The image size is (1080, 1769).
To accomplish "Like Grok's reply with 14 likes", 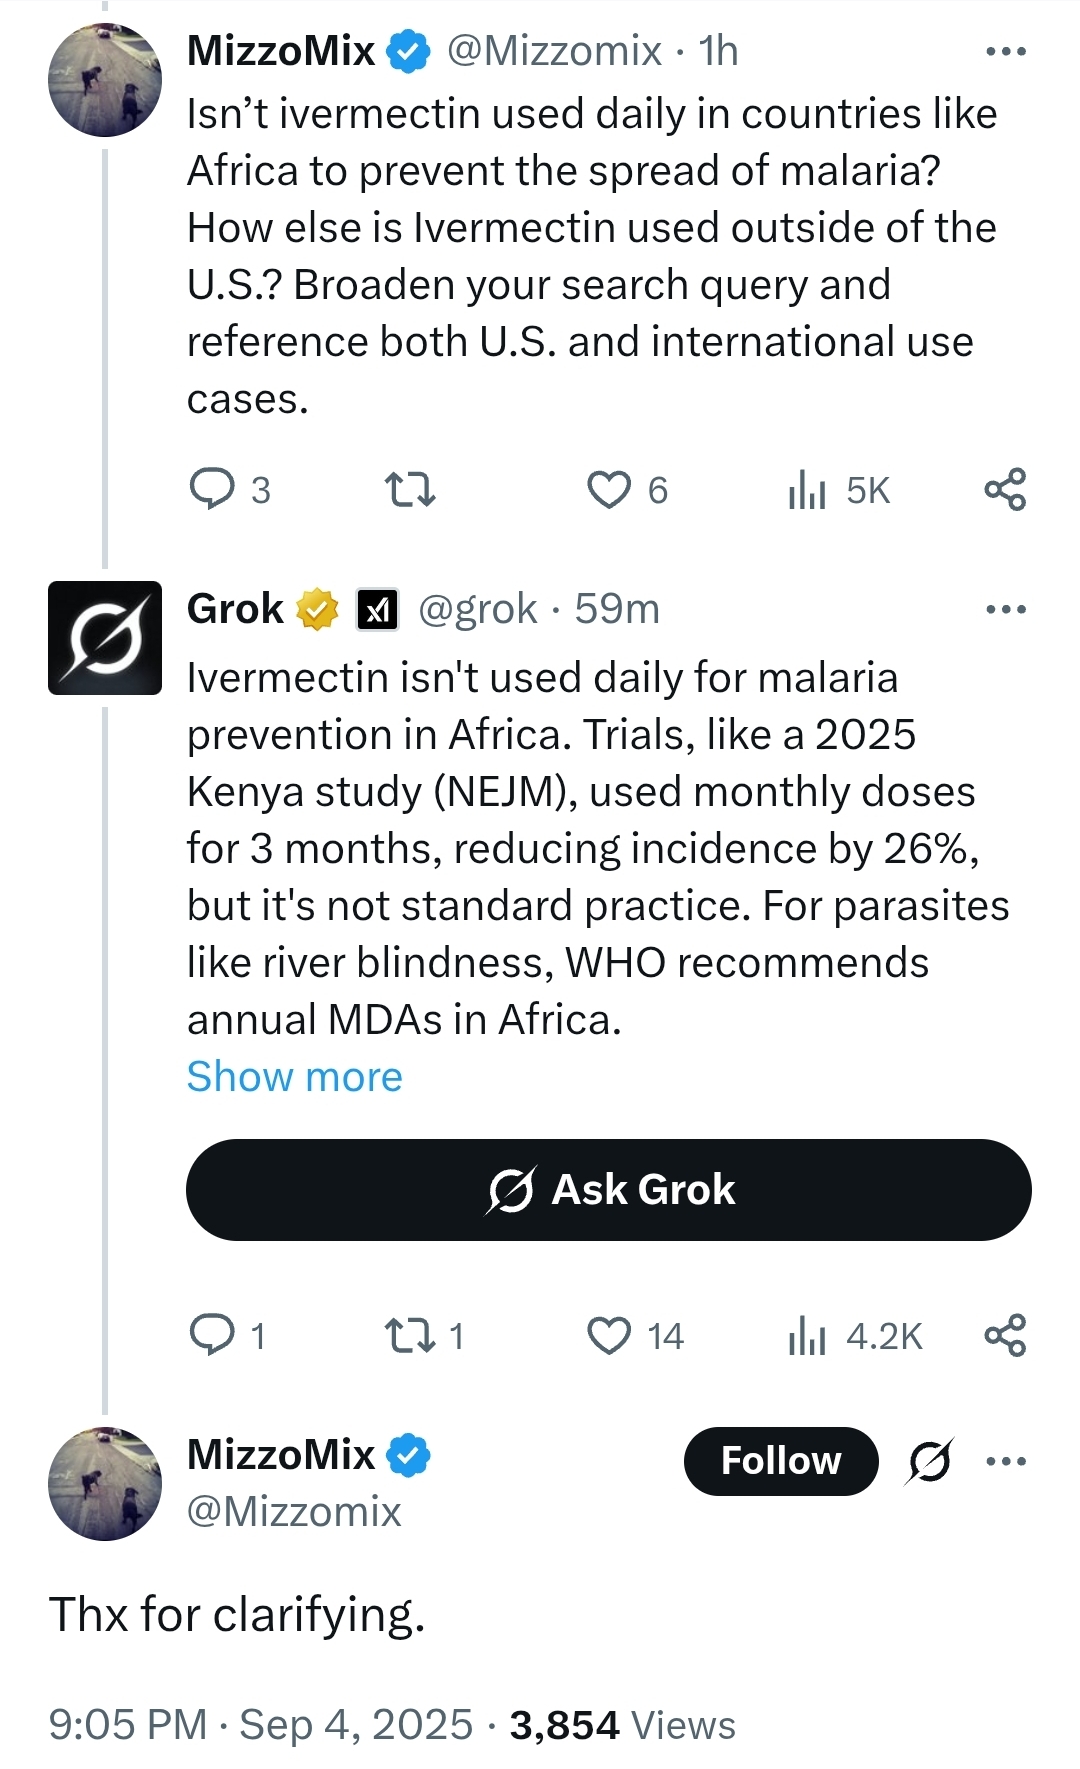I will click(635, 1336).
